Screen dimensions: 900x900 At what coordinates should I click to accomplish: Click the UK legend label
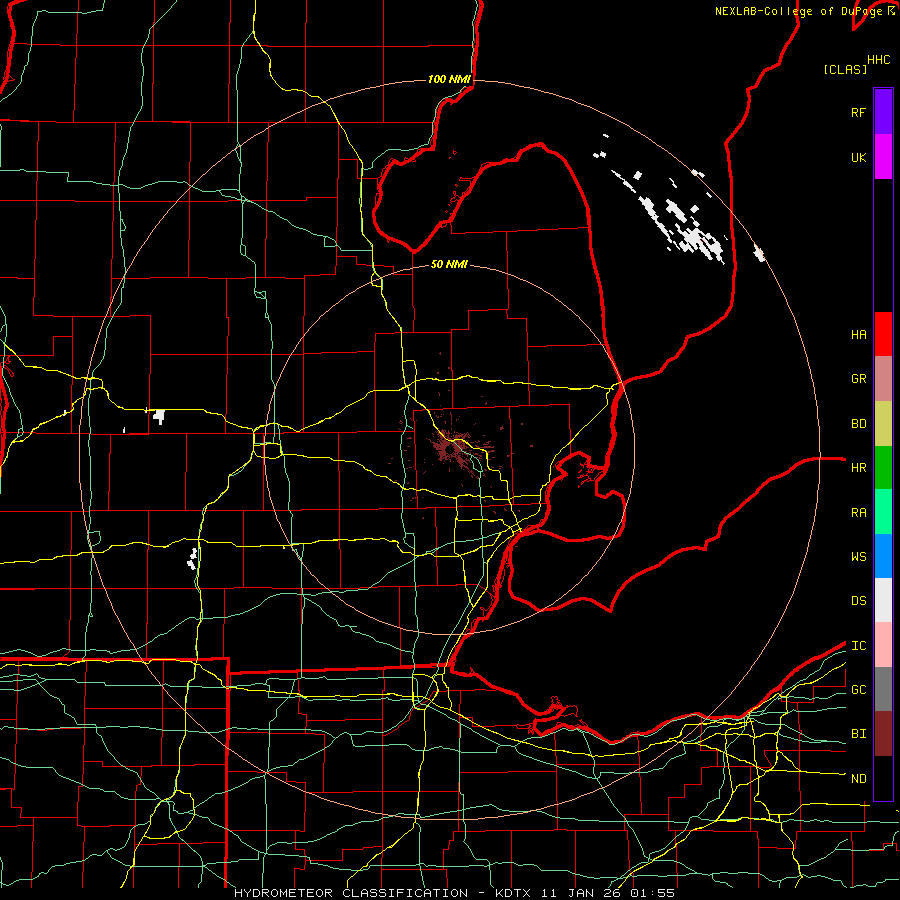pyautogui.click(x=858, y=157)
